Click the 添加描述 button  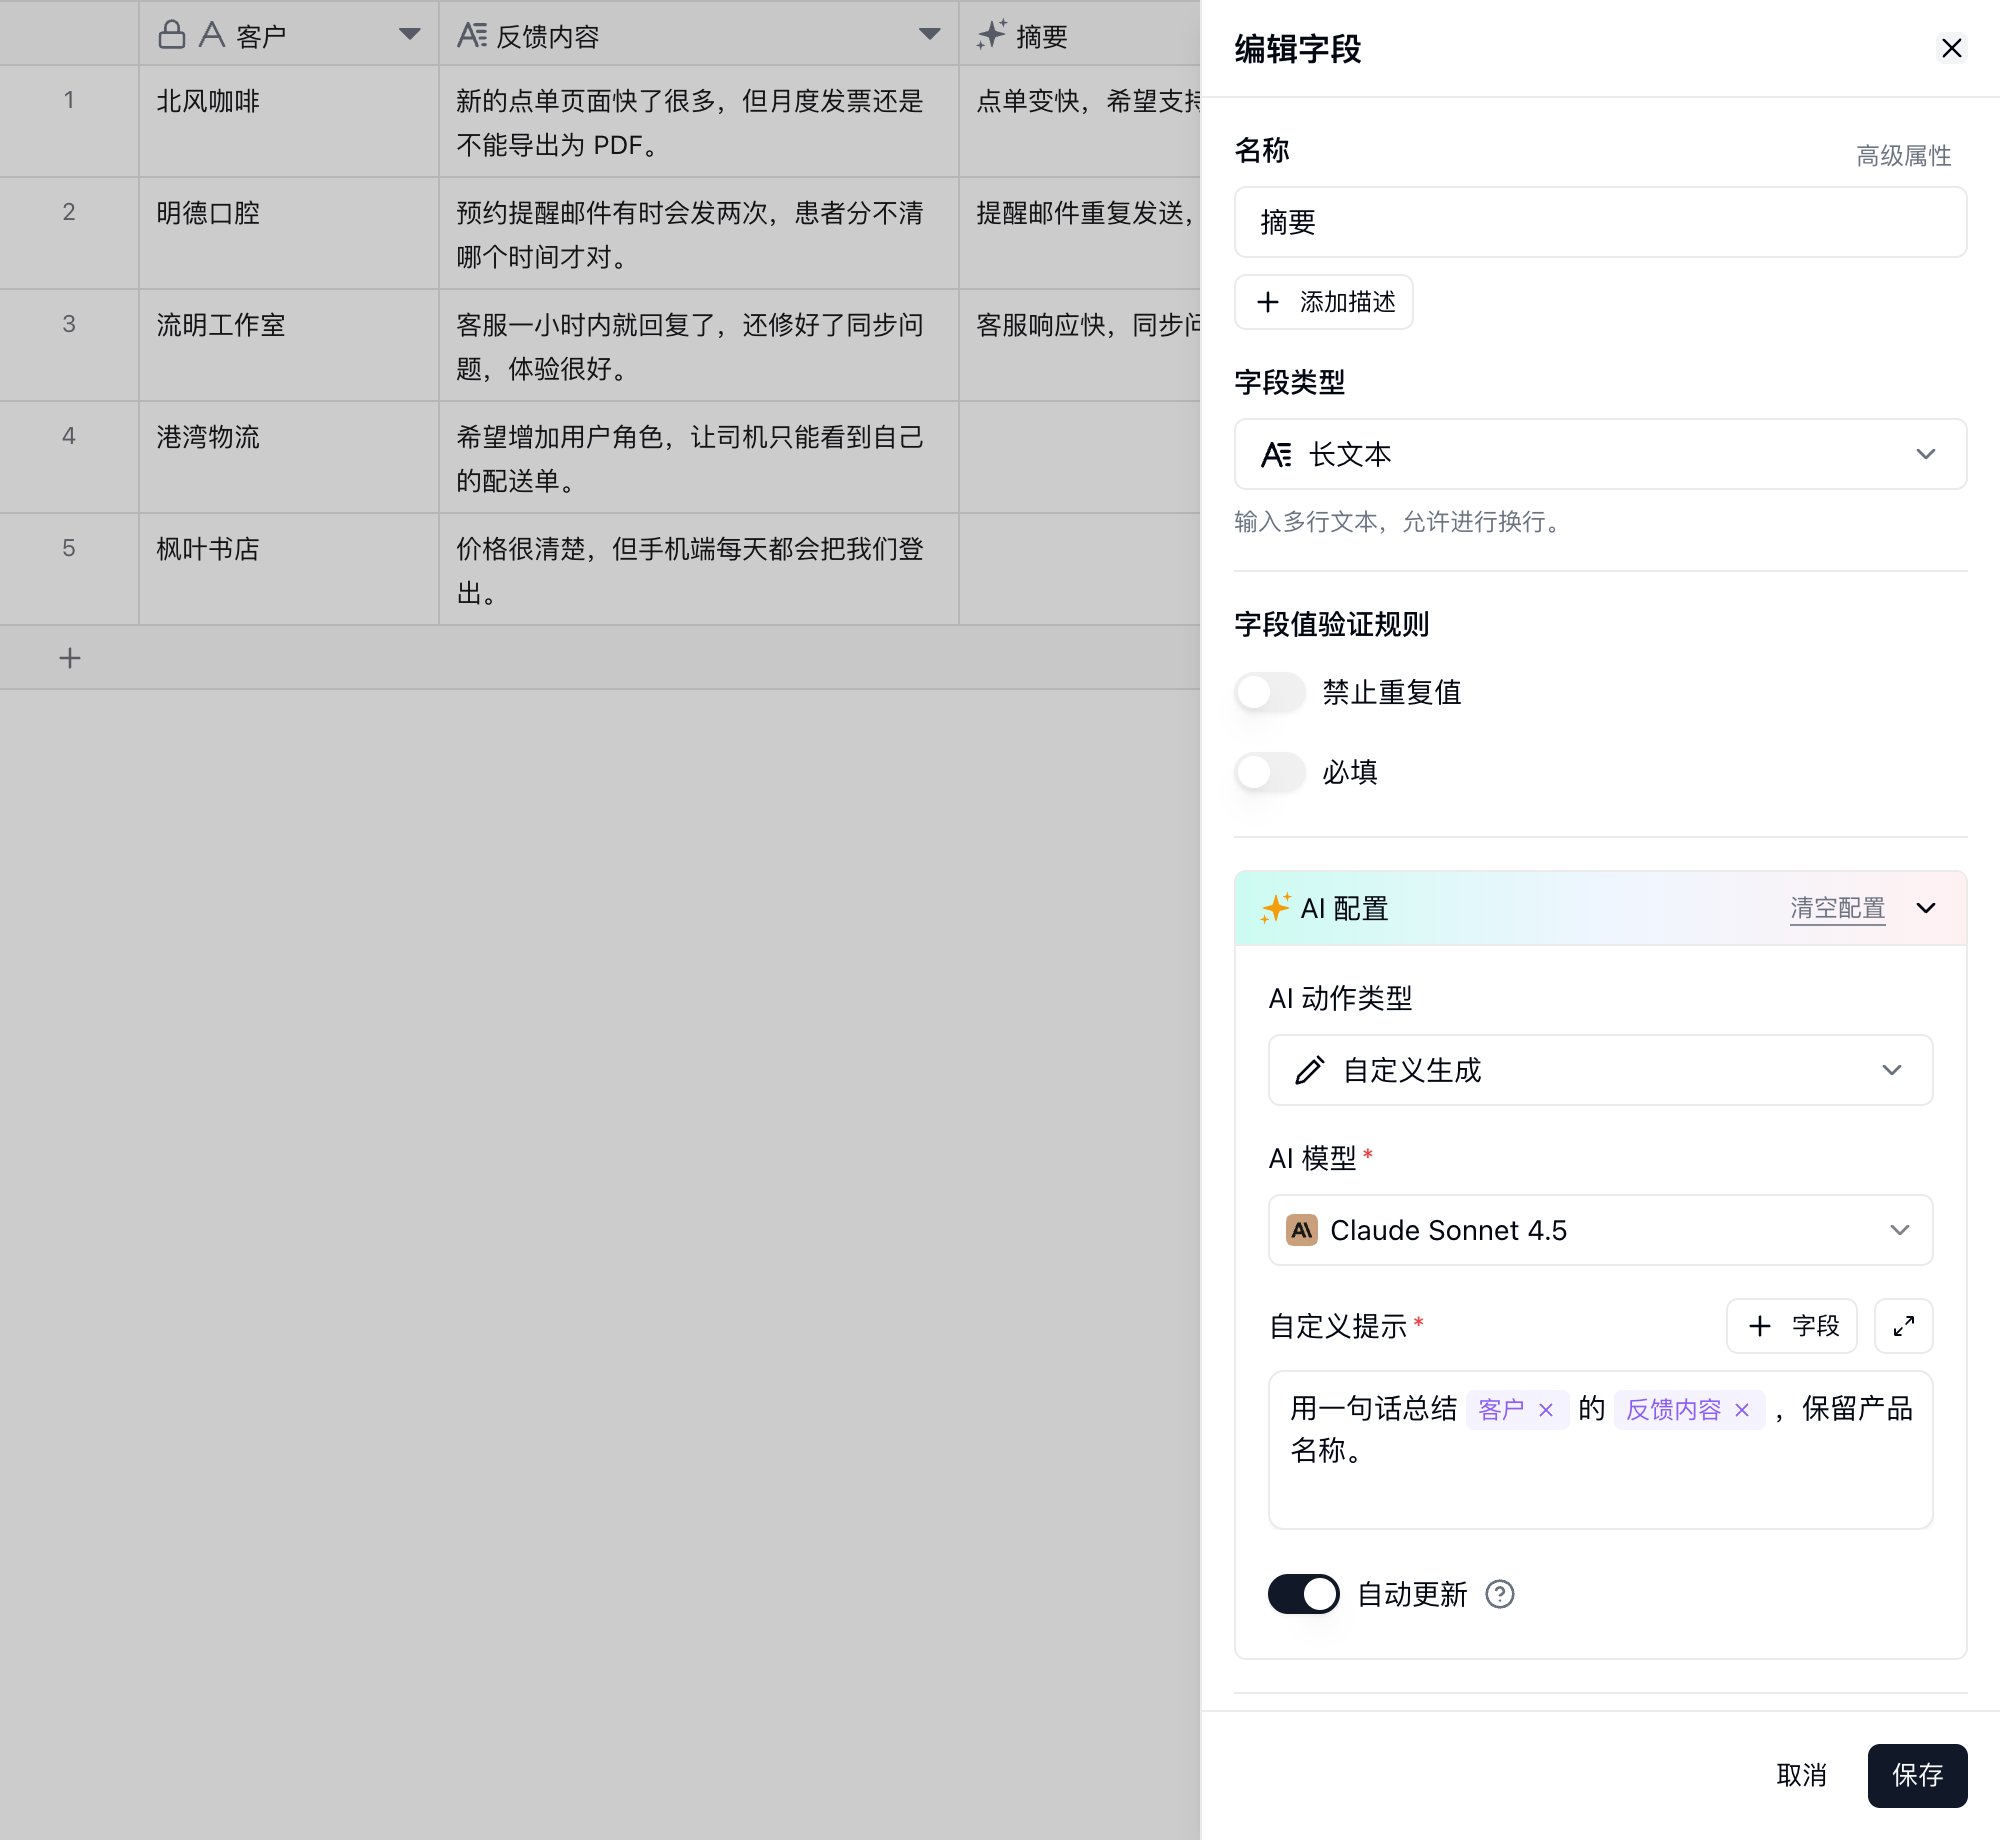1324,302
